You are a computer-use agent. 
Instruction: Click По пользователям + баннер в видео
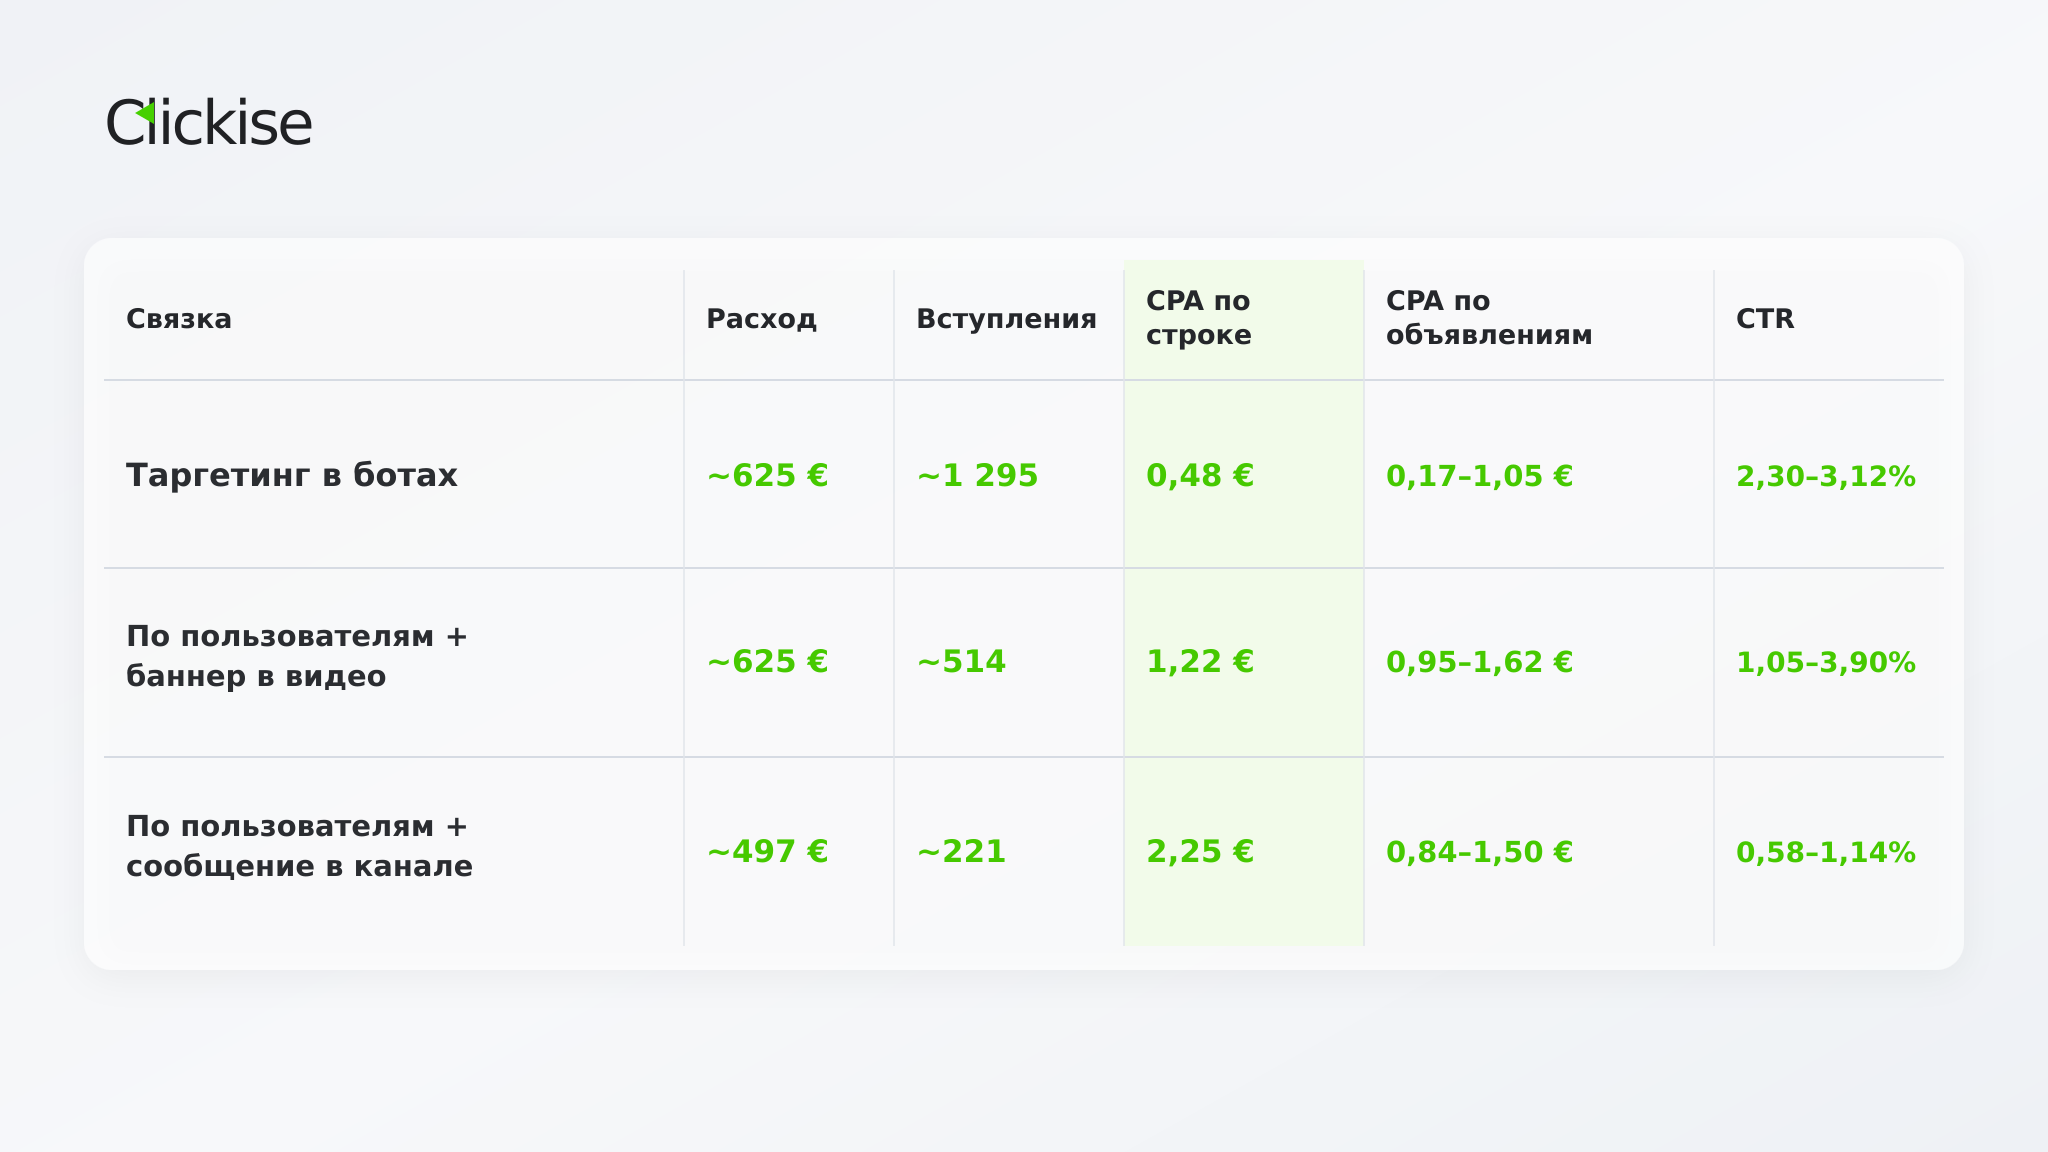coord(297,656)
